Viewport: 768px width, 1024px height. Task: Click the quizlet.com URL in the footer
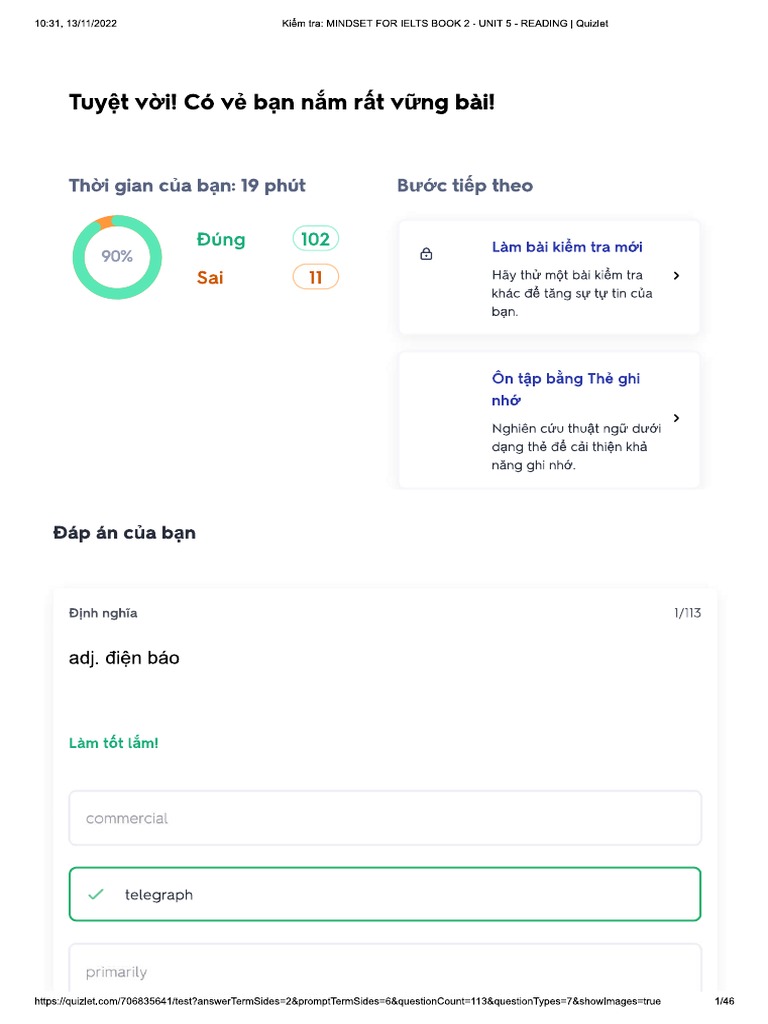tap(348, 1002)
